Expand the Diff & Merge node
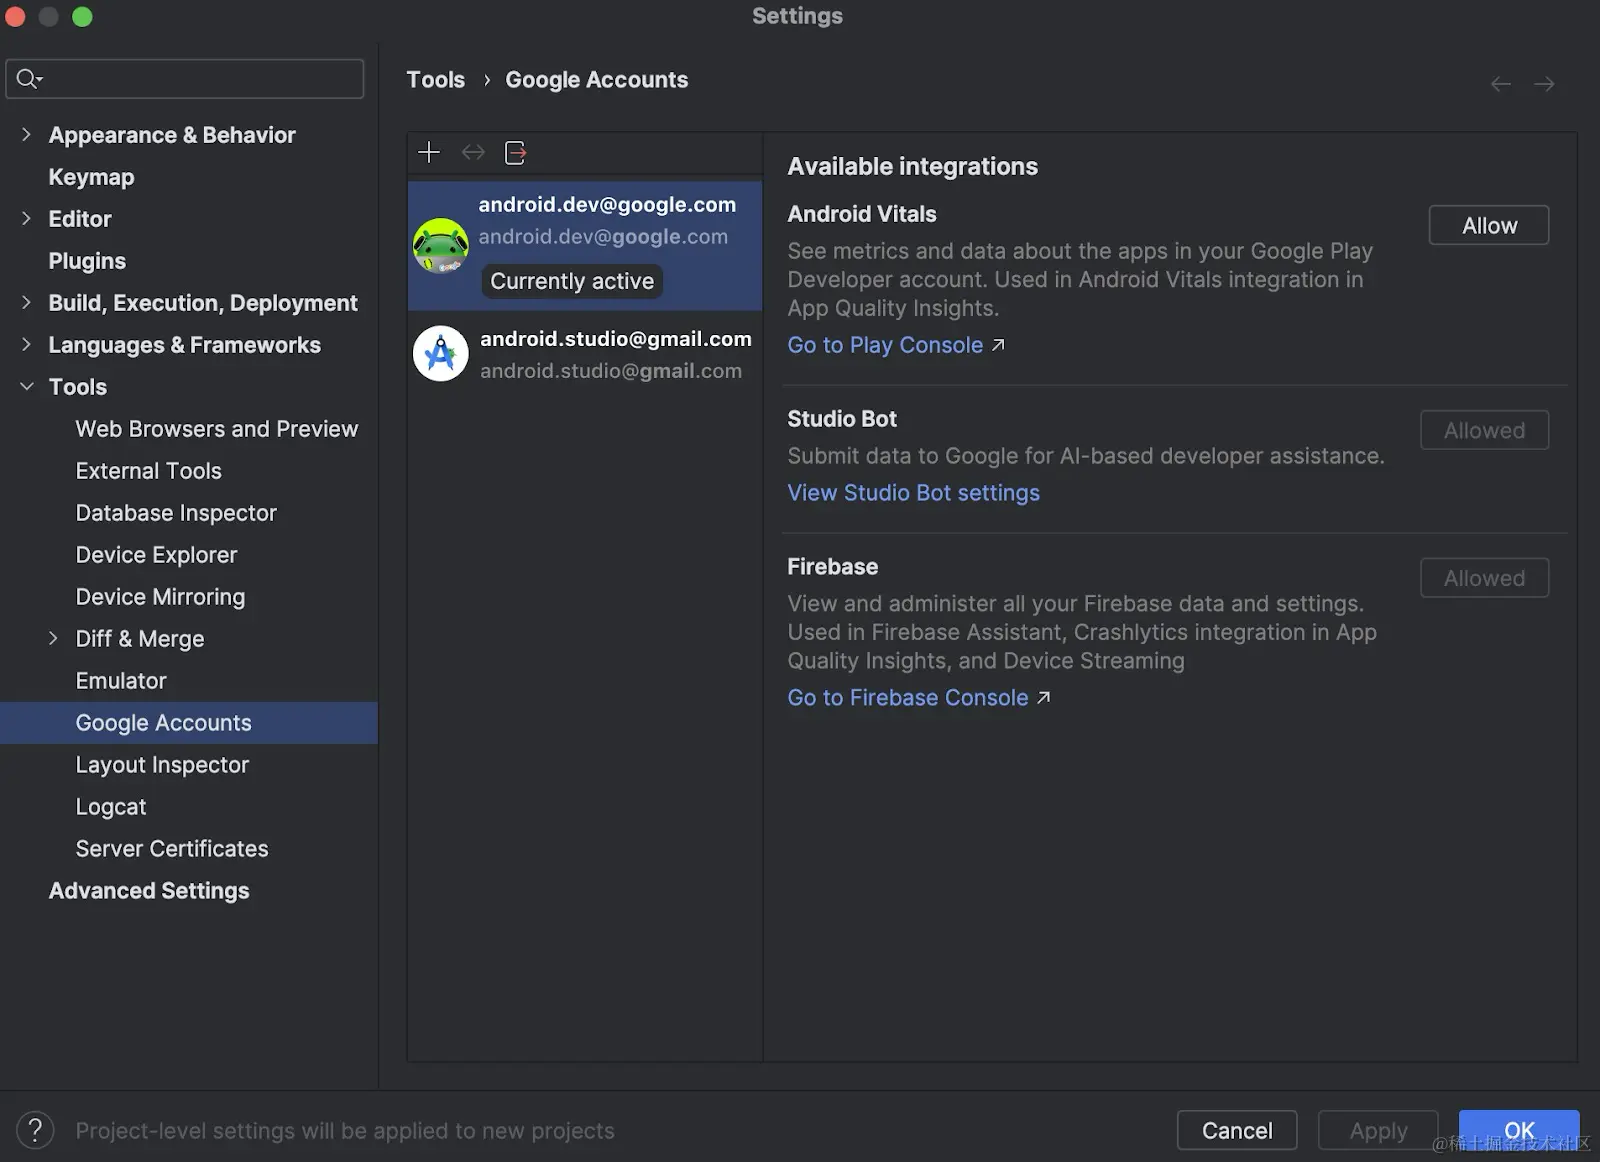The height and width of the screenshot is (1162, 1600). (54, 638)
